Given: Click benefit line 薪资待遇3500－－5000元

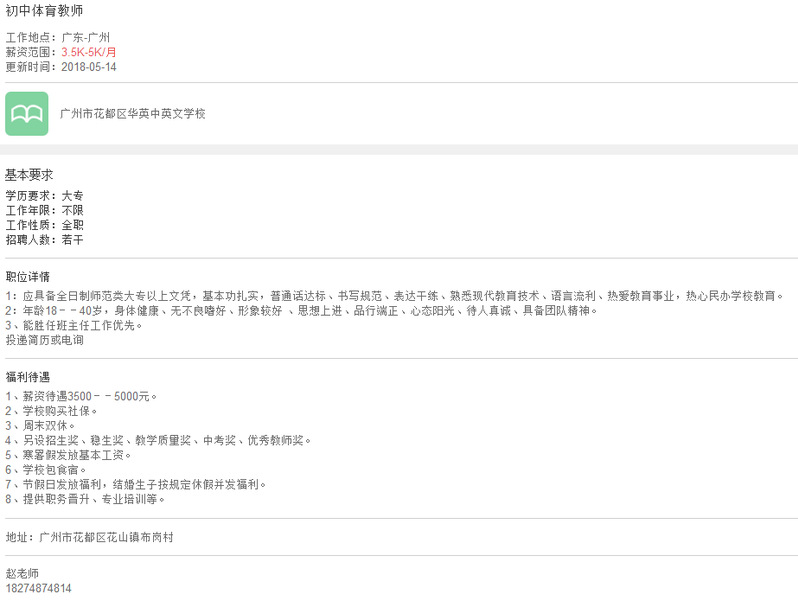Looking at the screenshot, I should (x=81, y=396).
